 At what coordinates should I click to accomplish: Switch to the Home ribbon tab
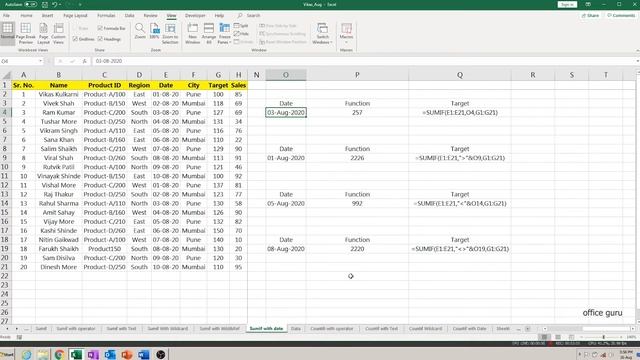(26, 16)
